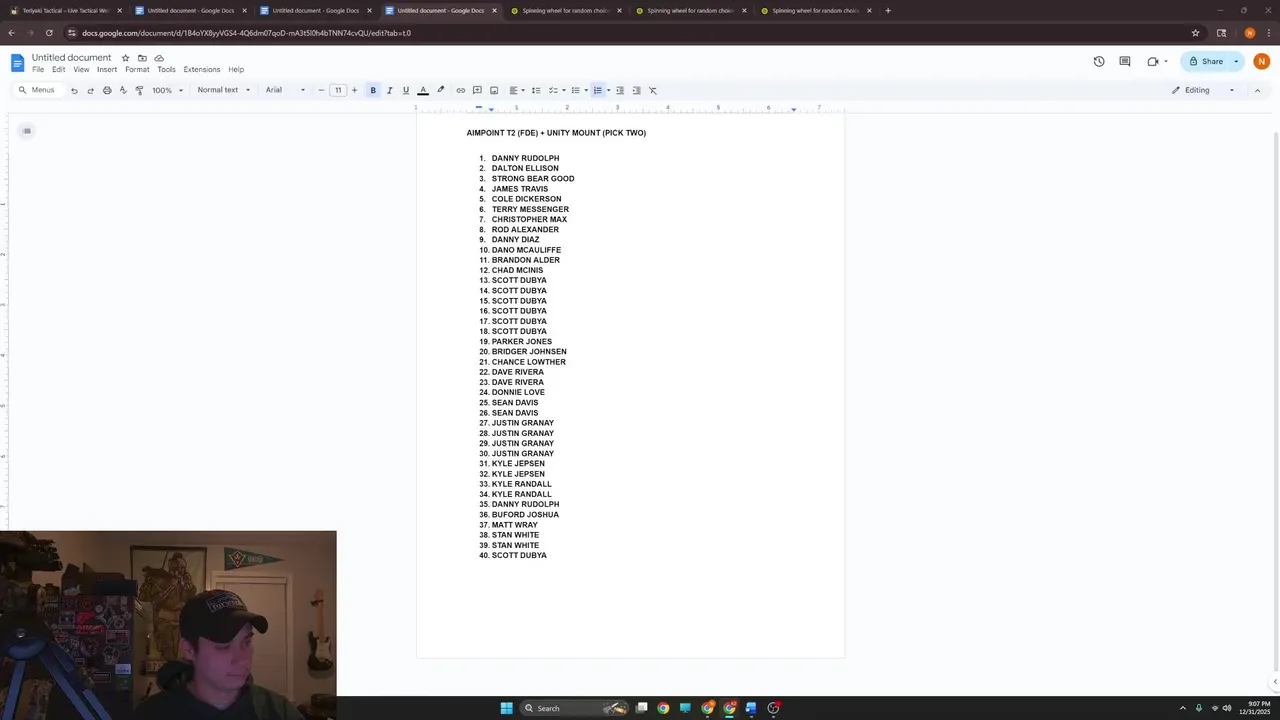Viewport: 1280px width, 720px height.
Task: Toggle bold formatting
Action: point(373,90)
